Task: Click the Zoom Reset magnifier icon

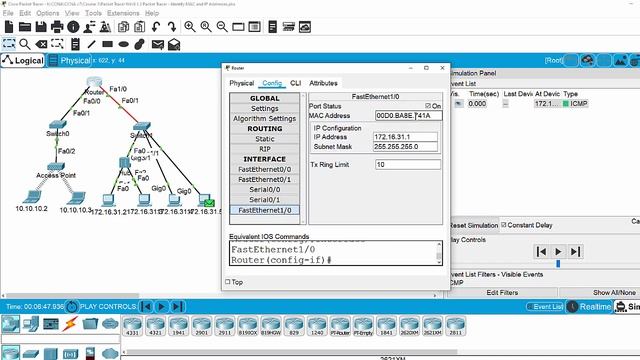Action: pyautogui.click(x=206, y=27)
